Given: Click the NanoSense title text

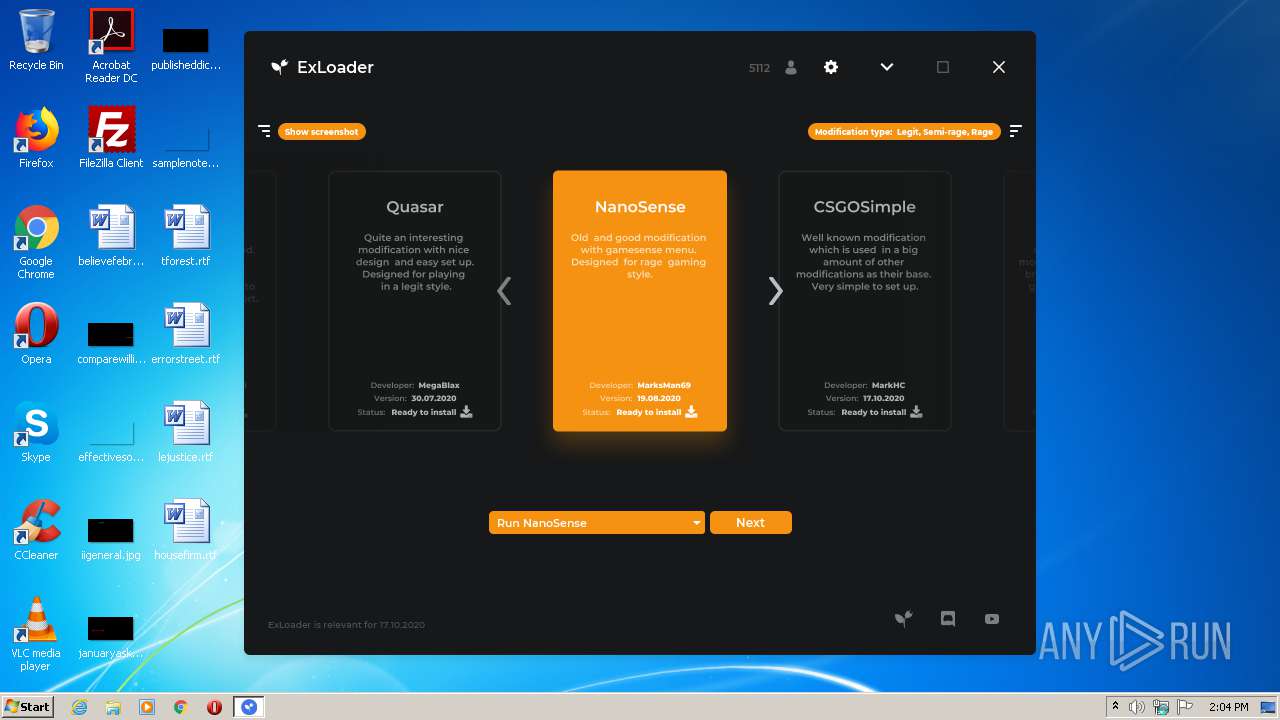Looking at the screenshot, I should [x=640, y=207].
